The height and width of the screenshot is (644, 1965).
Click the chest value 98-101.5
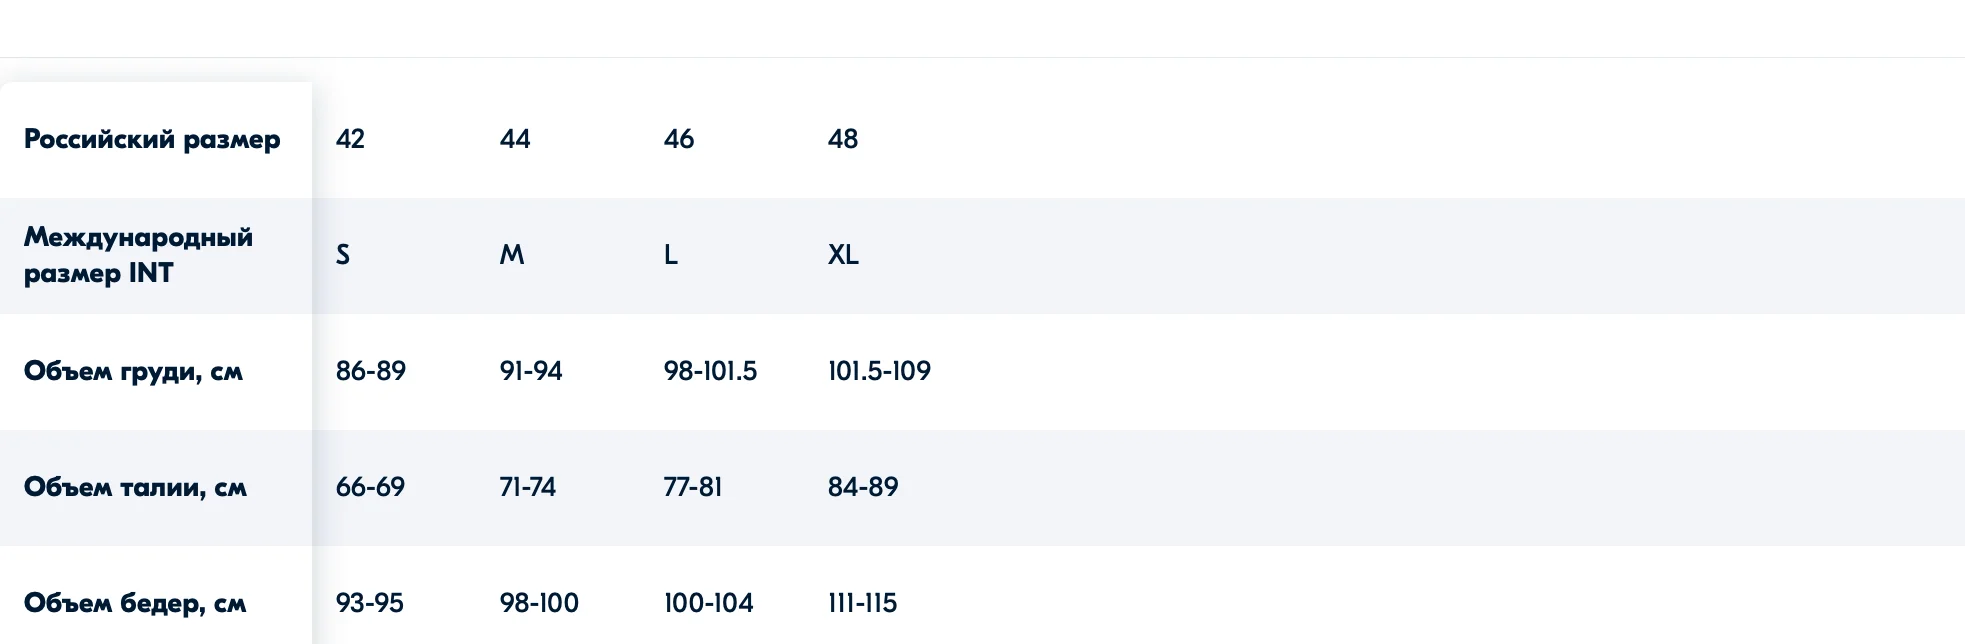[x=711, y=371]
